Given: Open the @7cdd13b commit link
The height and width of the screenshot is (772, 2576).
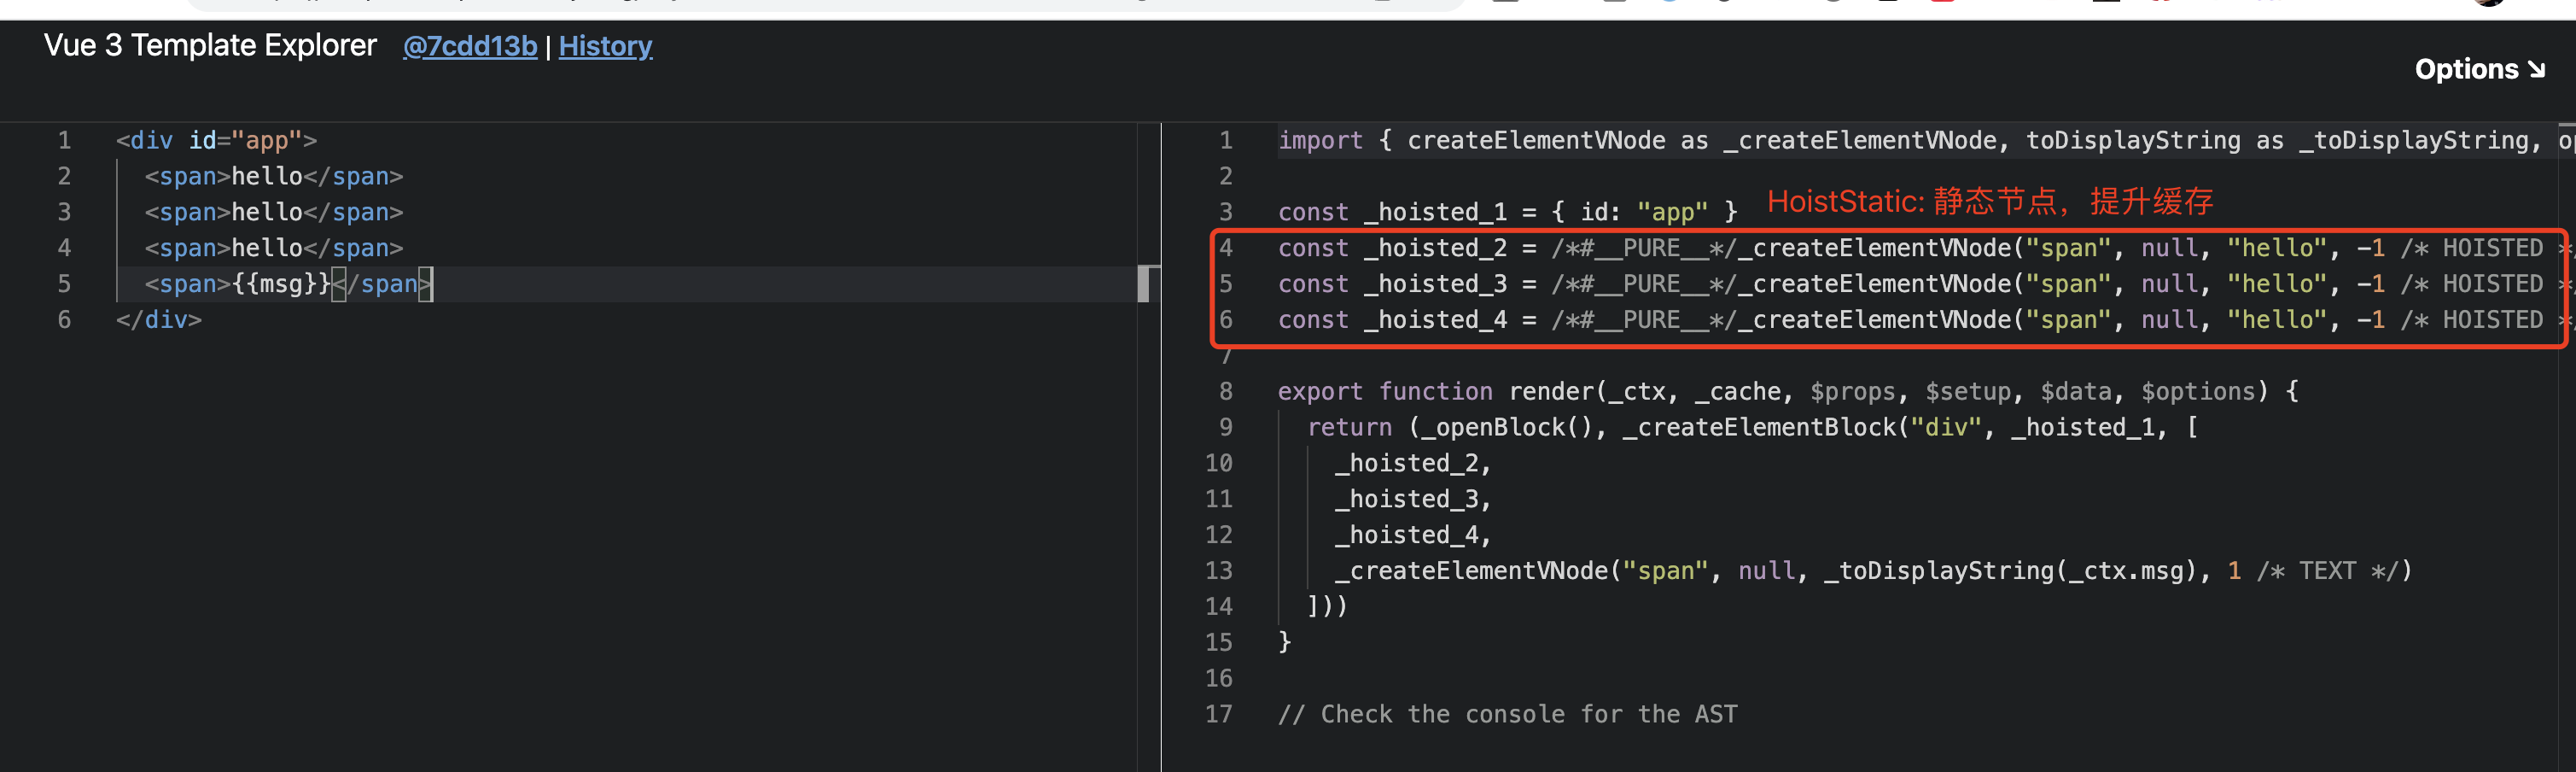Looking at the screenshot, I should point(469,46).
